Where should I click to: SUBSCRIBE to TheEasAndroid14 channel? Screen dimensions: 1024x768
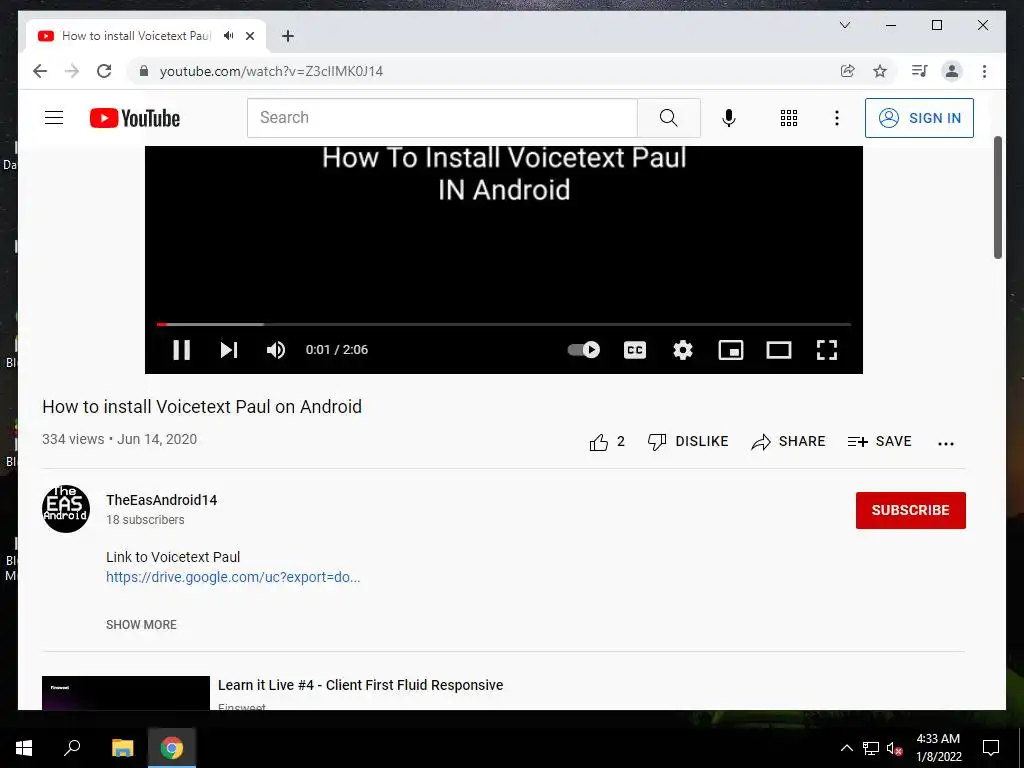point(910,510)
